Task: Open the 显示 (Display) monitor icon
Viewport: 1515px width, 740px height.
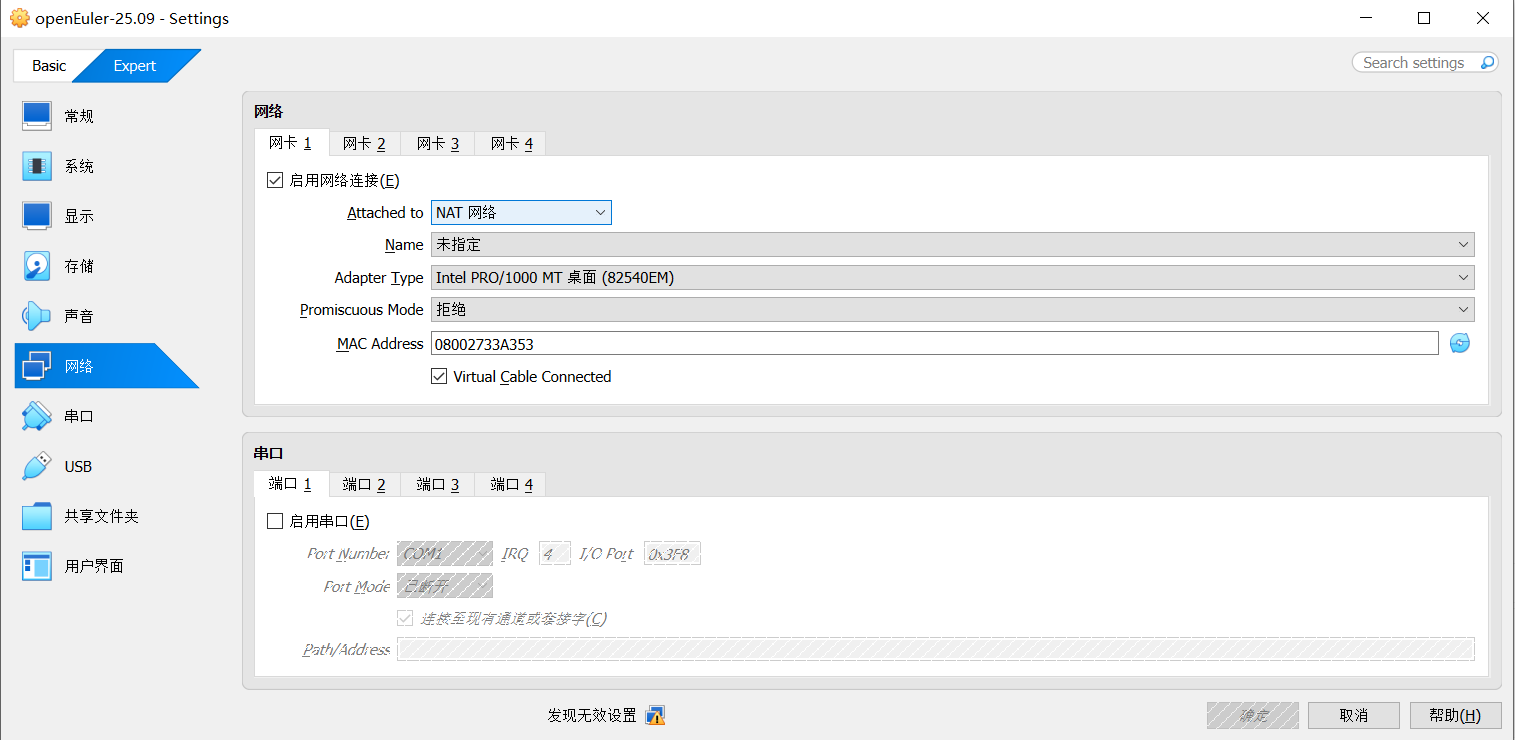Action: pyautogui.click(x=37, y=216)
